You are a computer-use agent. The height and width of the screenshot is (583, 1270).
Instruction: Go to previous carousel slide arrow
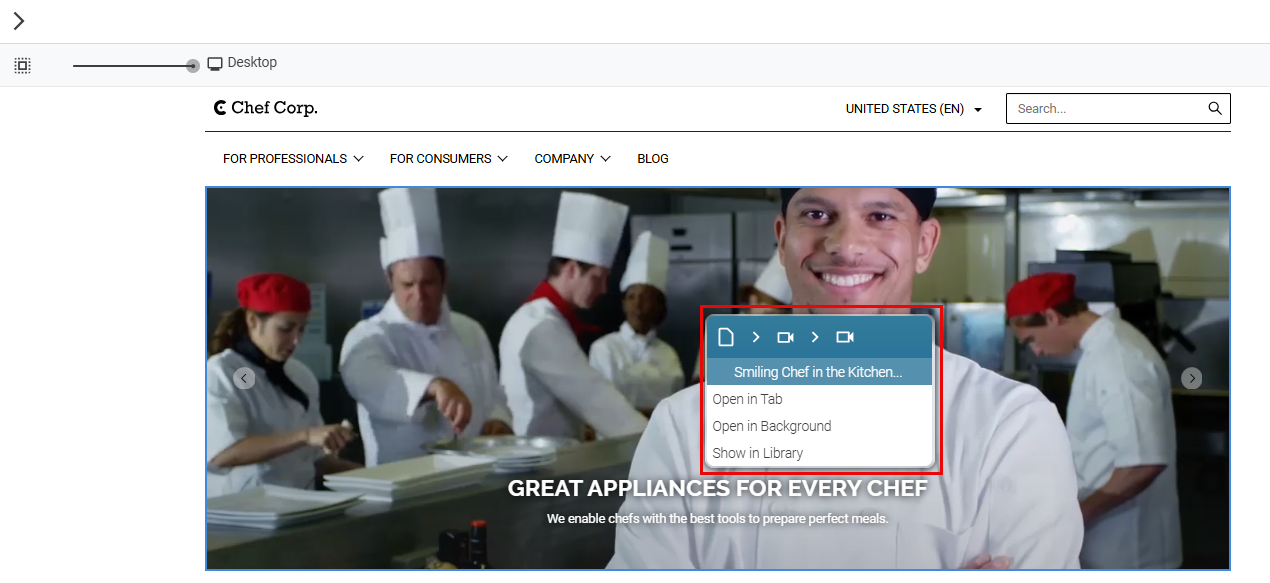point(244,378)
